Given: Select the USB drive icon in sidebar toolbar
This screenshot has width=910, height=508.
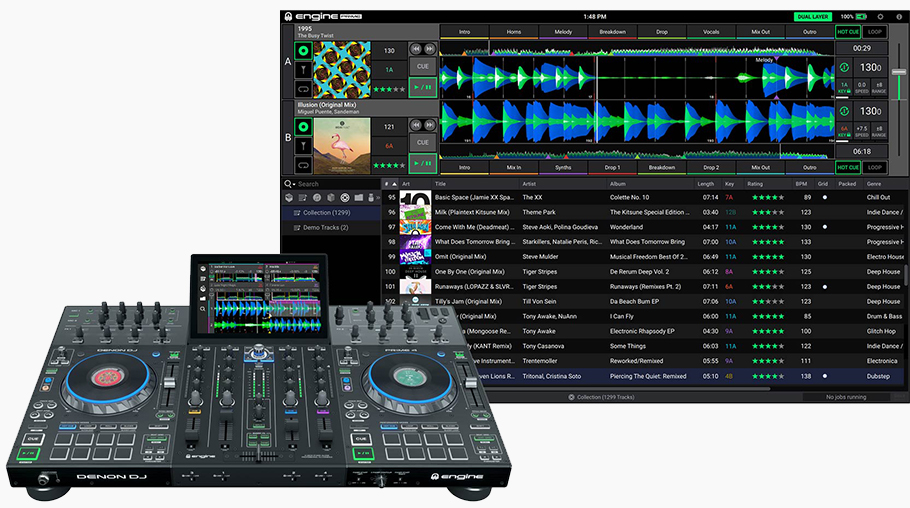Looking at the screenshot, I should [371, 198].
